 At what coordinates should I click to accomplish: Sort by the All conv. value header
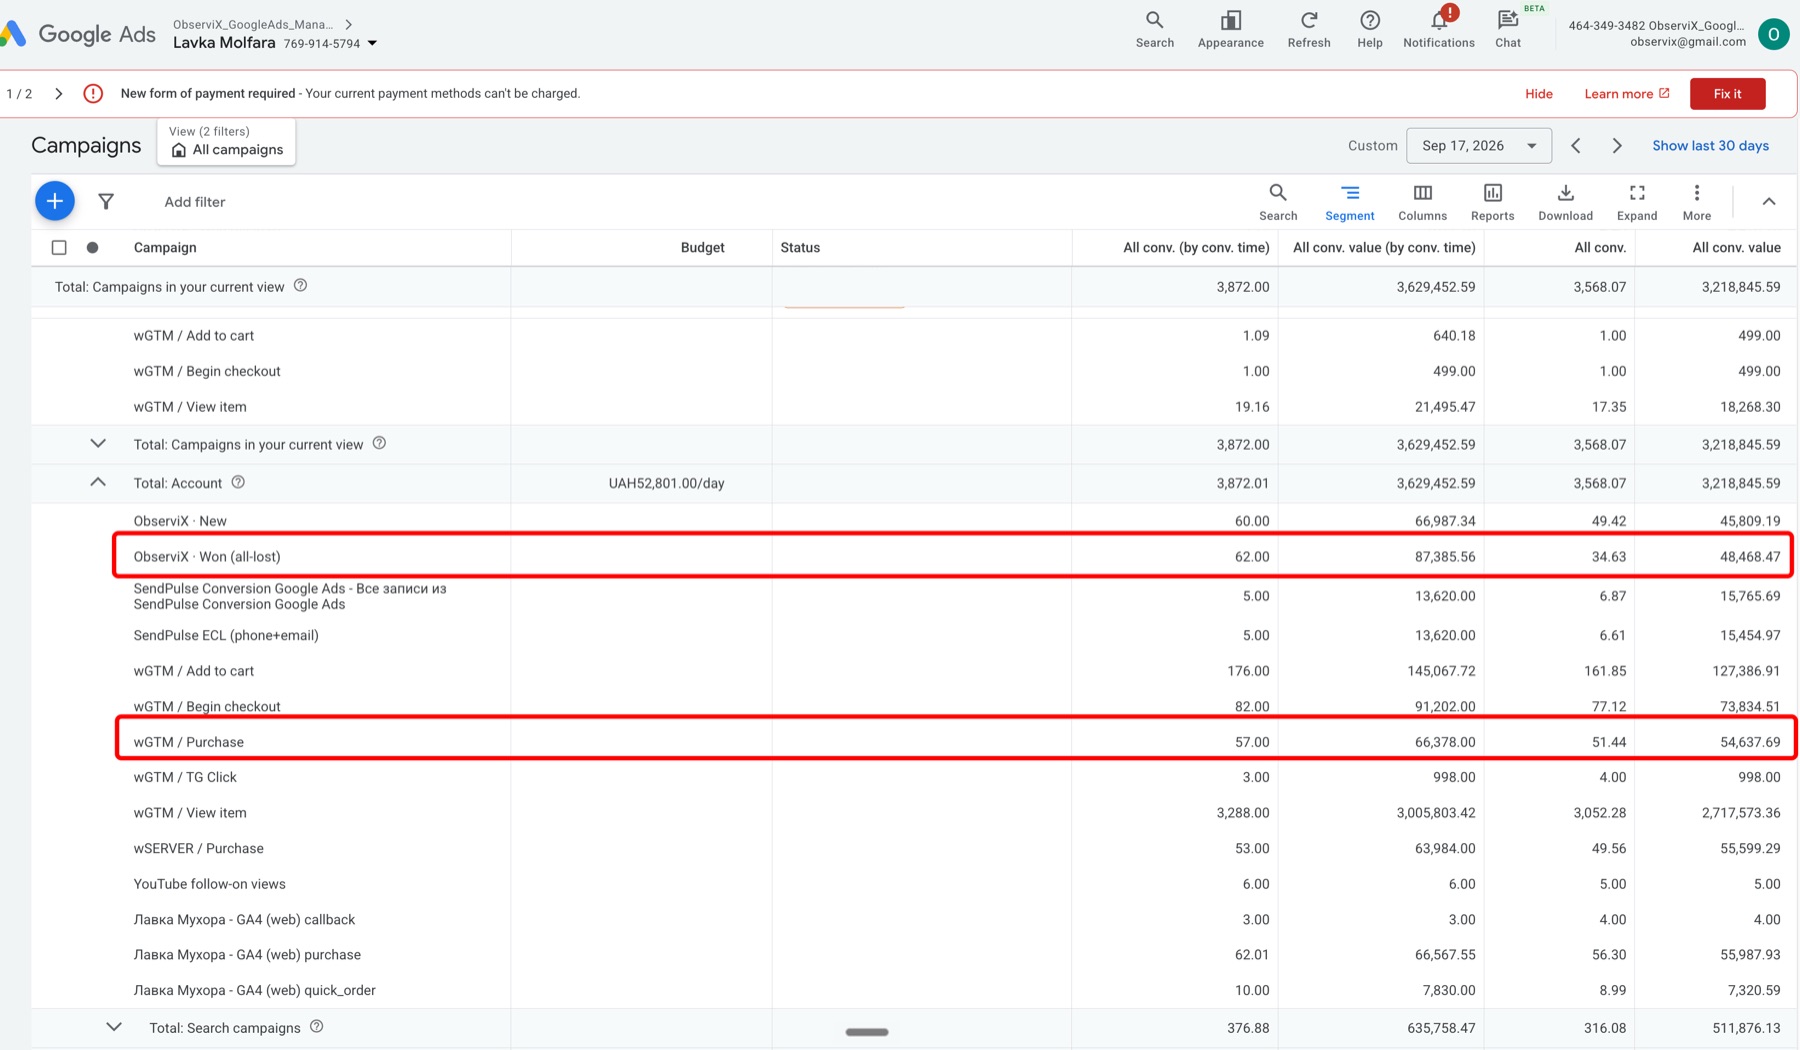[1736, 247]
